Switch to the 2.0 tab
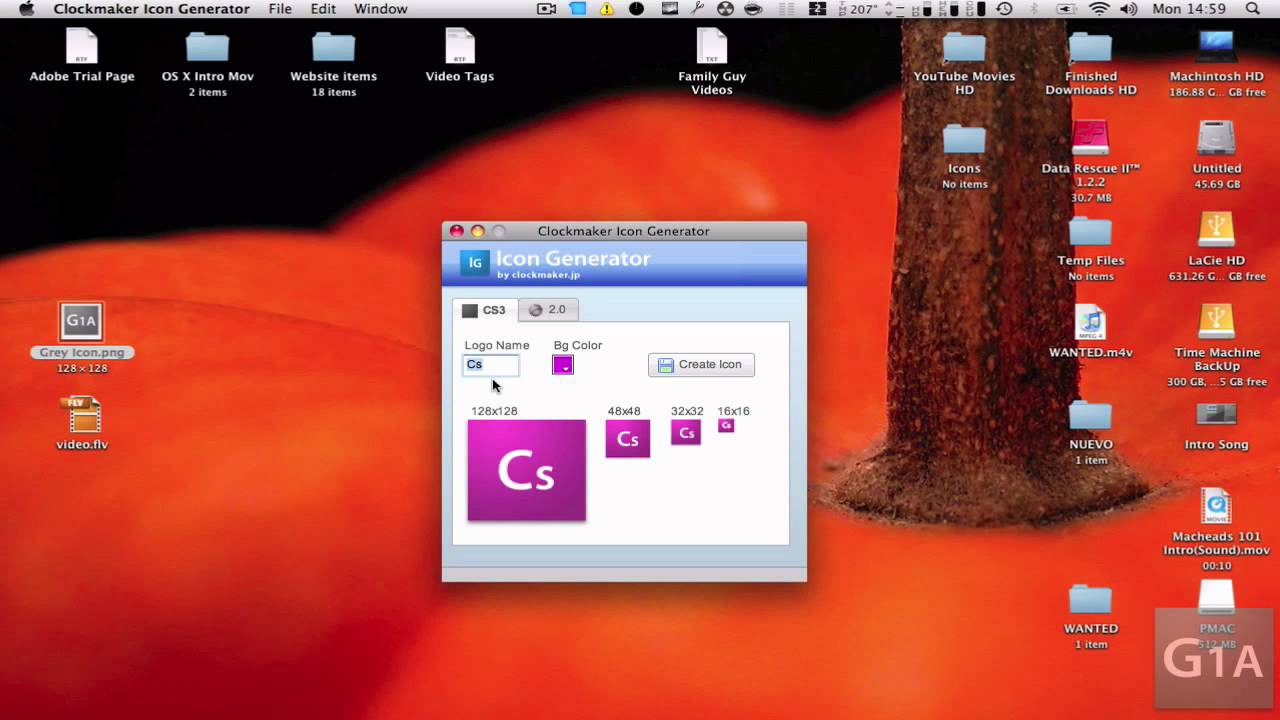 pyautogui.click(x=548, y=310)
